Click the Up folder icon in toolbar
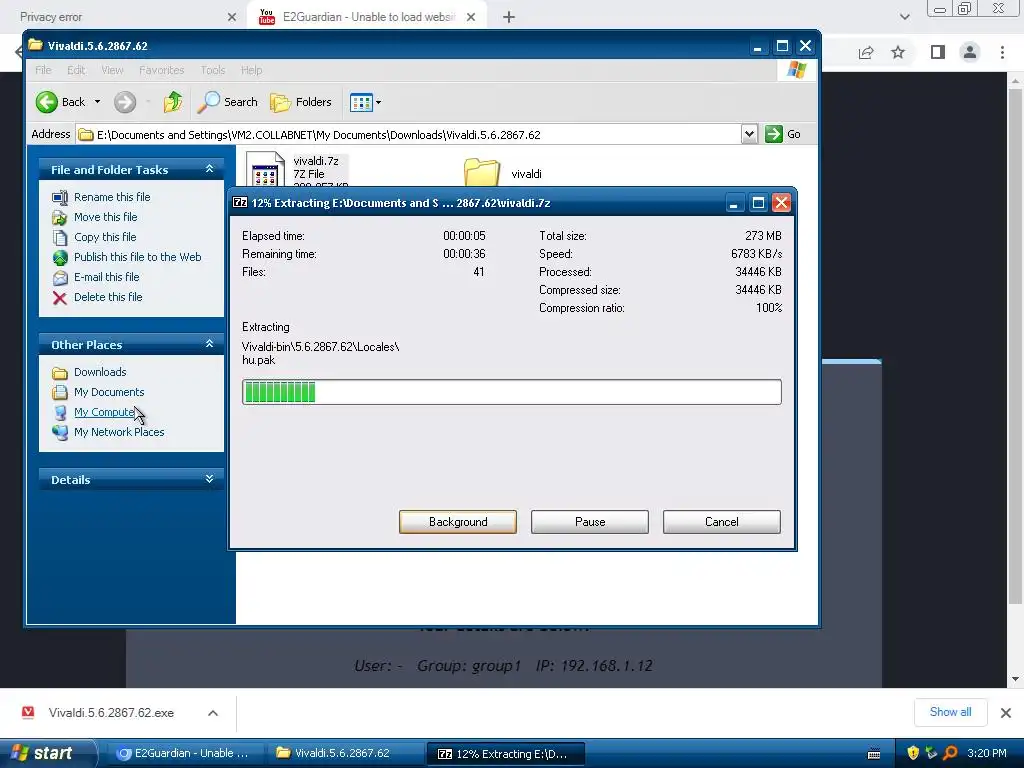Screen dimensions: 1024x768 click(173, 102)
